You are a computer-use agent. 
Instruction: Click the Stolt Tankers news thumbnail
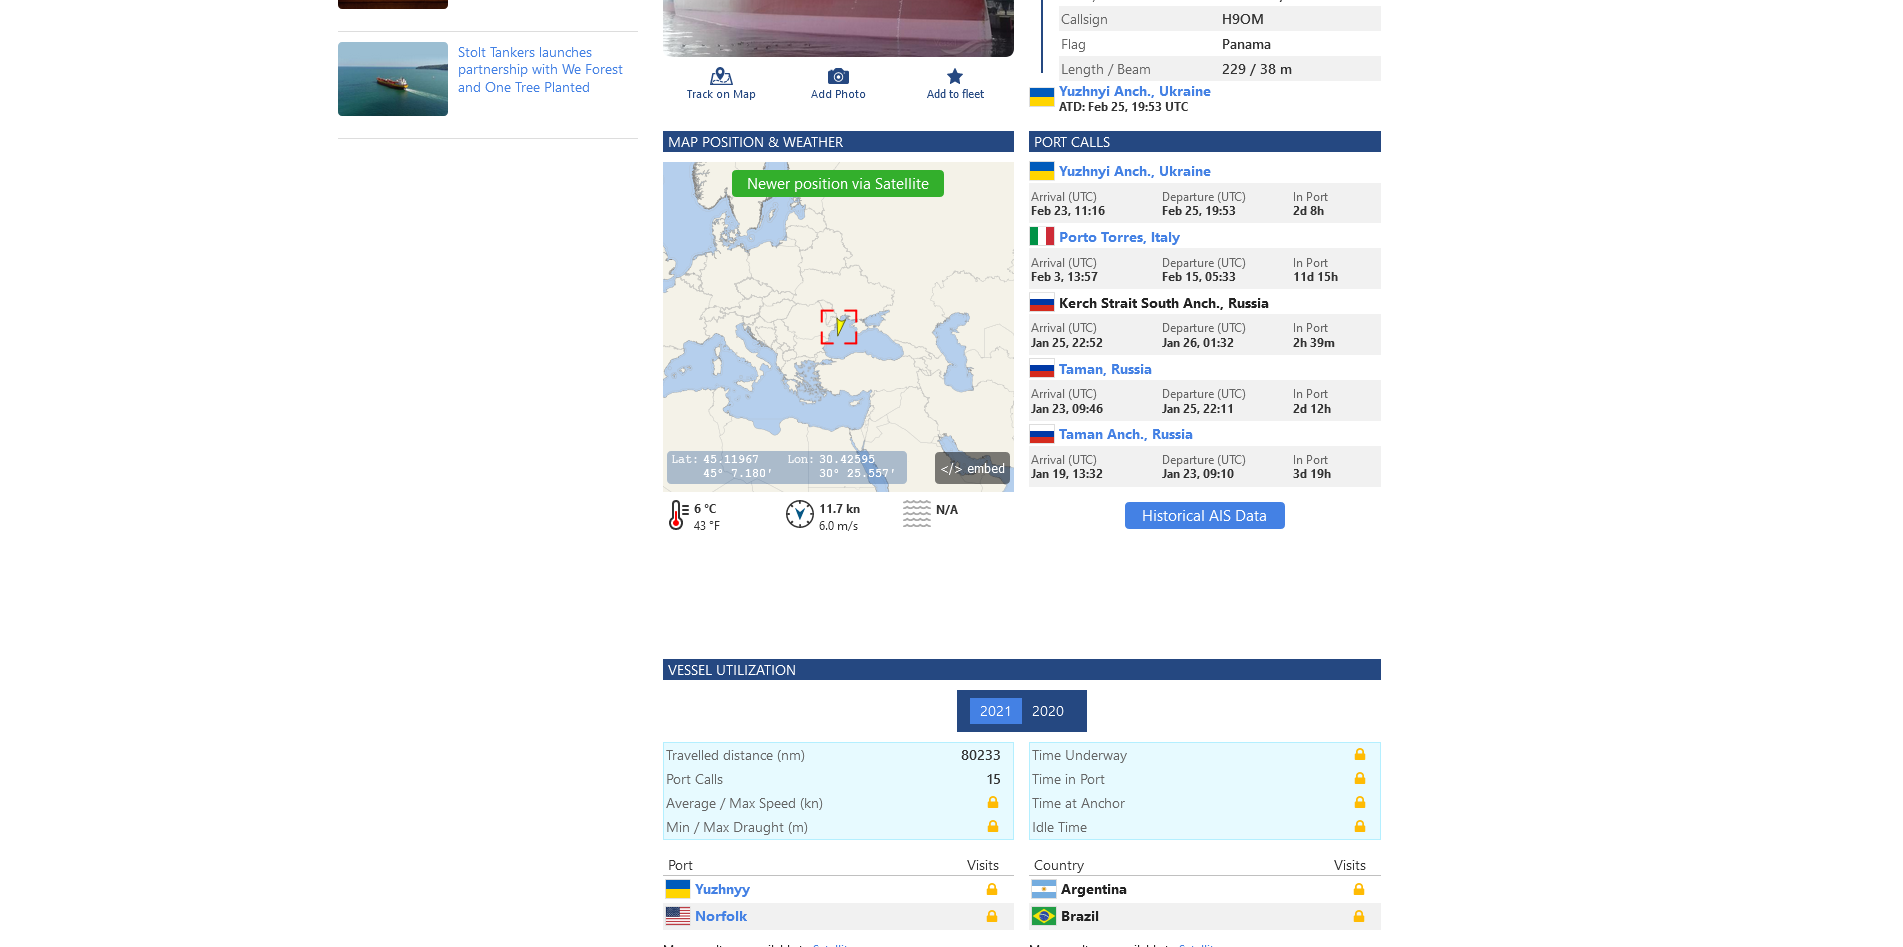click(393, 79)
